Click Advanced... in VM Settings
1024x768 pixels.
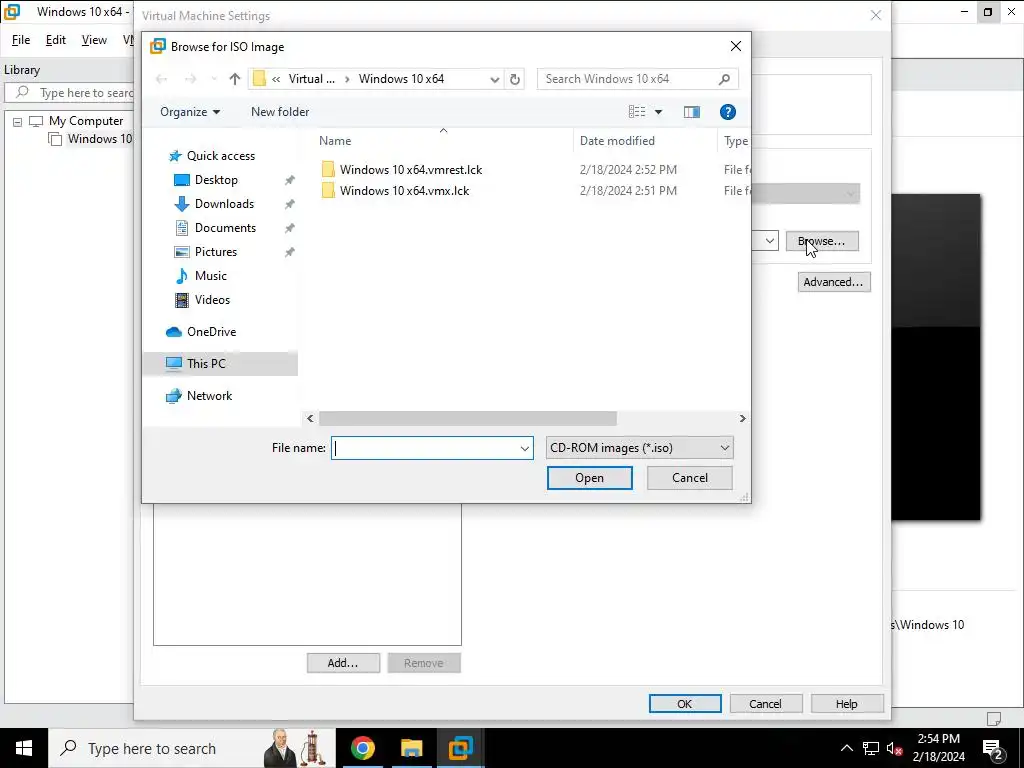coord(834,282)
